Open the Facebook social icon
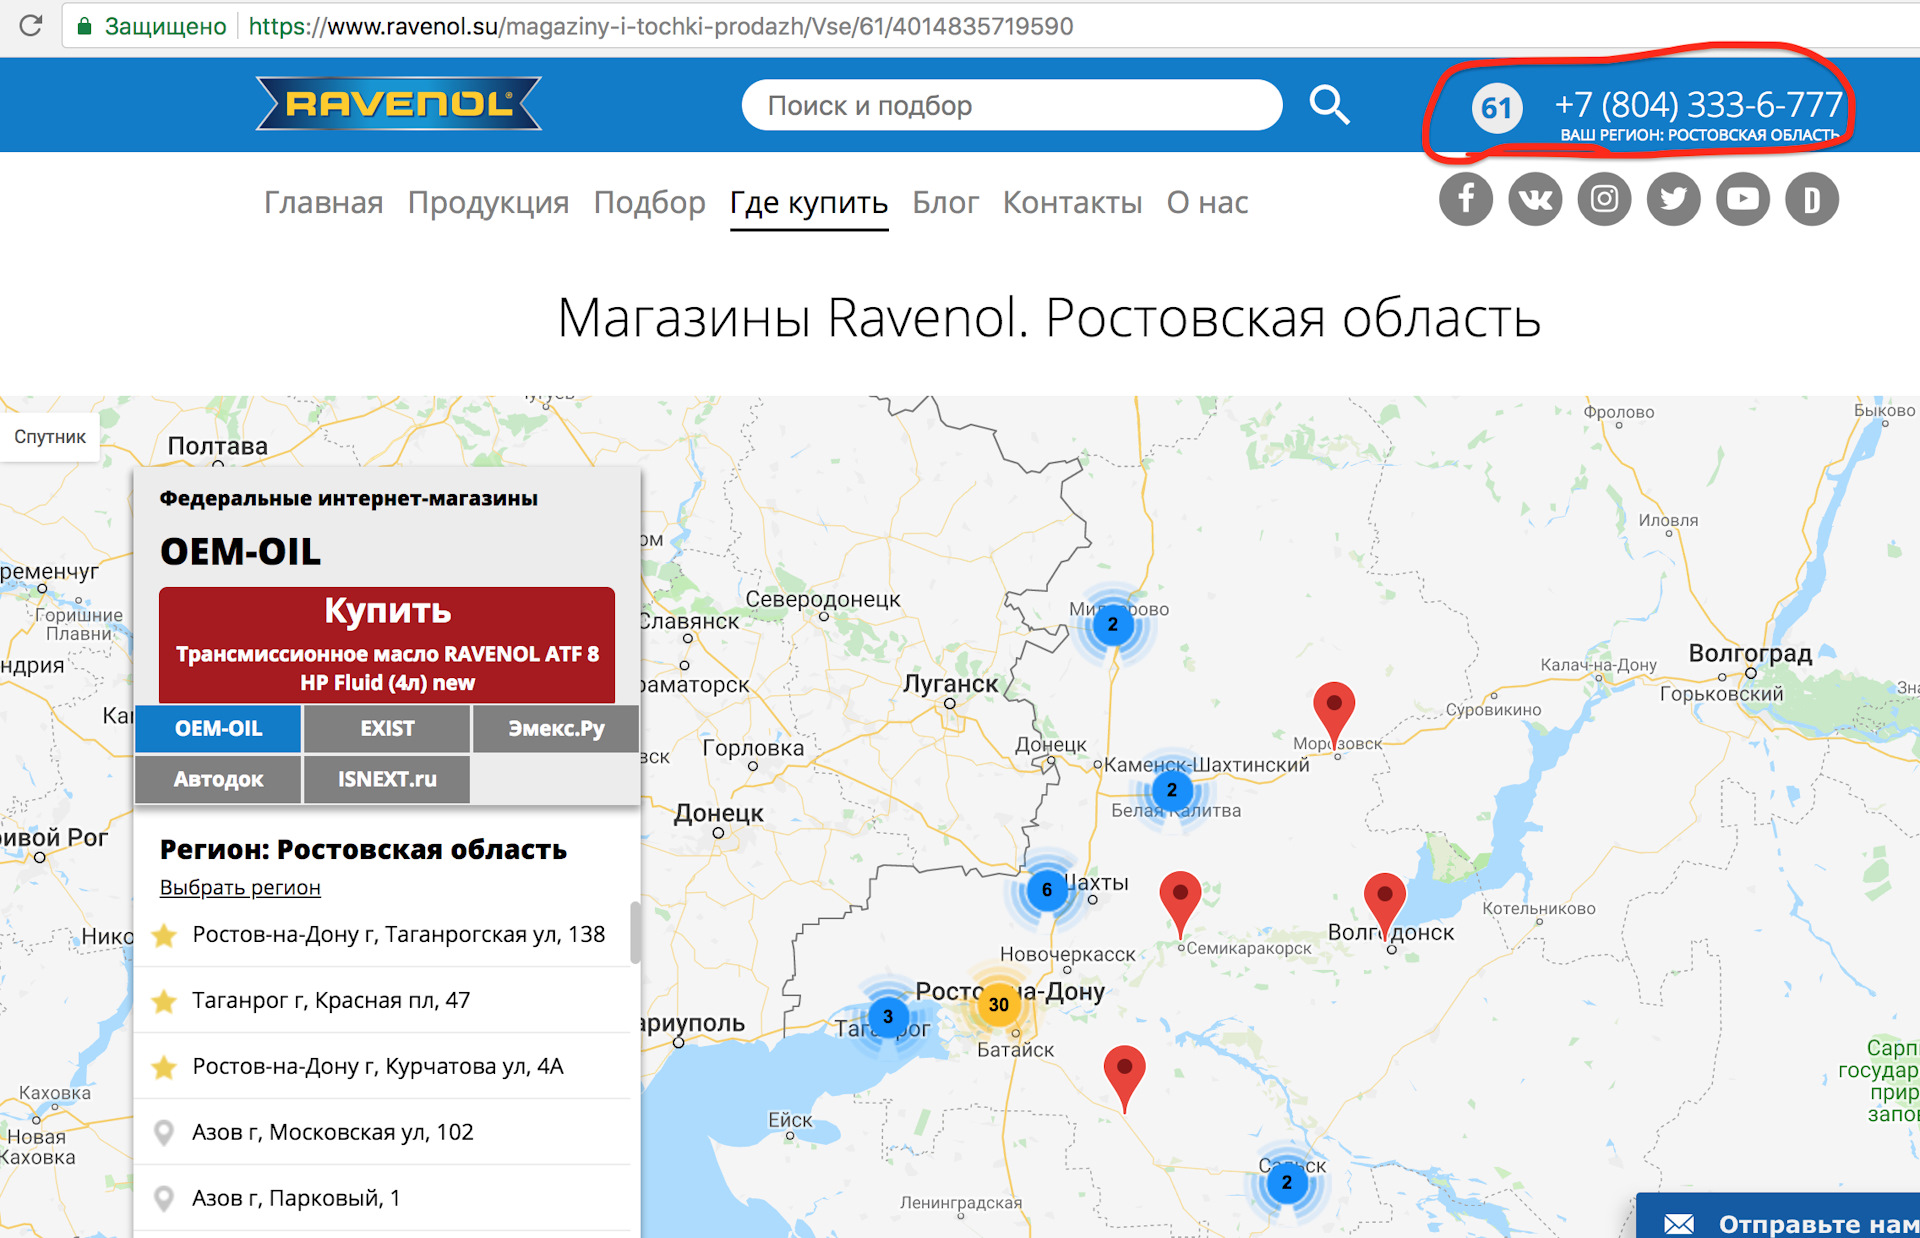The height and width of the screenshot is (1238, 1920). pyautogui.click(x=1465, y=199)
